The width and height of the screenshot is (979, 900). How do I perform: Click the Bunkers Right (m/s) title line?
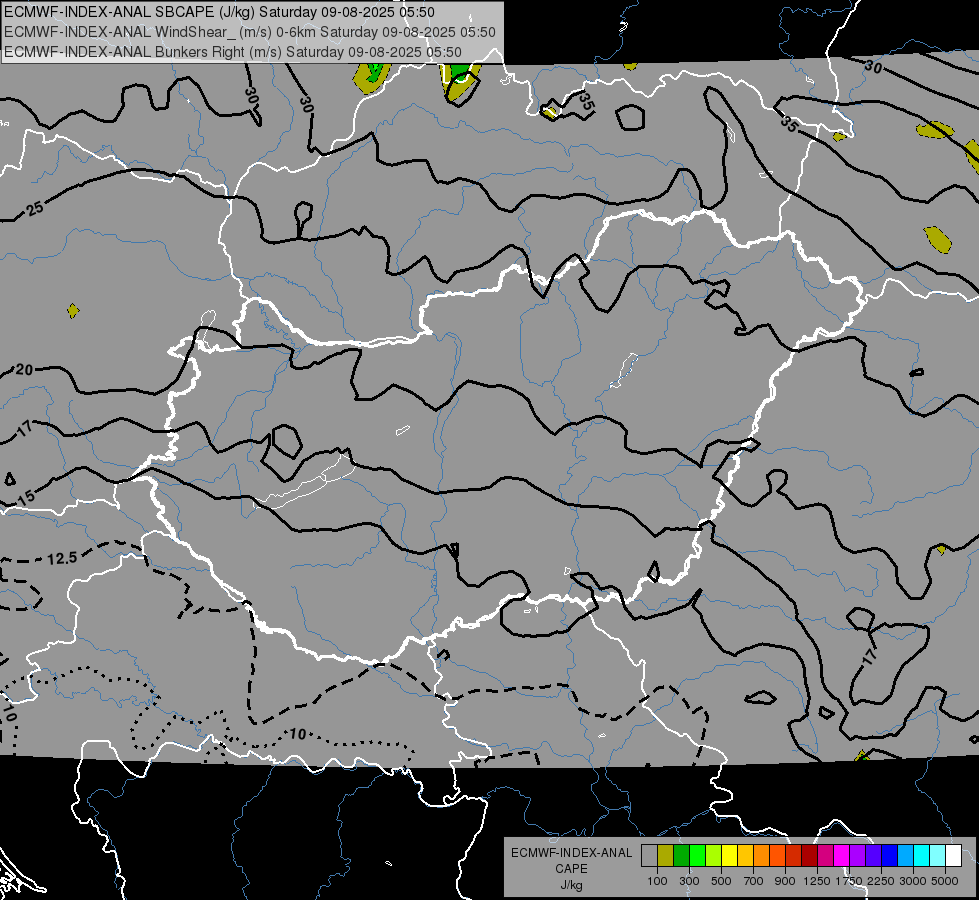click(x=233, y=52)
